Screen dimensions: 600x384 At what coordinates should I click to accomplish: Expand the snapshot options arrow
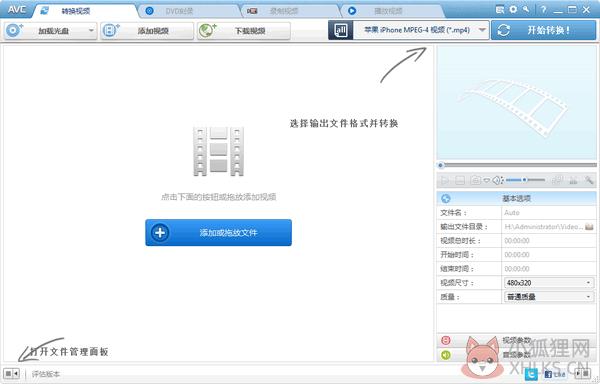(x=486, y=181)
